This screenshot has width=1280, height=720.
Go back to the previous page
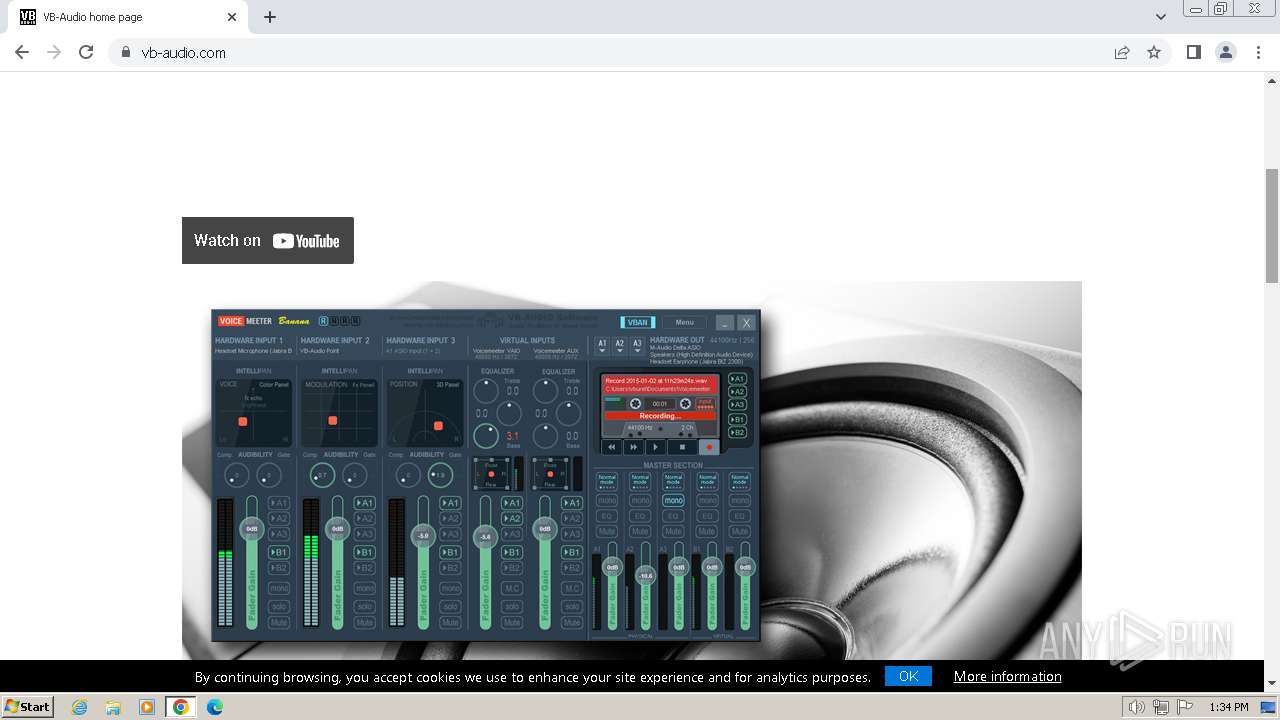click(x=22, y=52)
